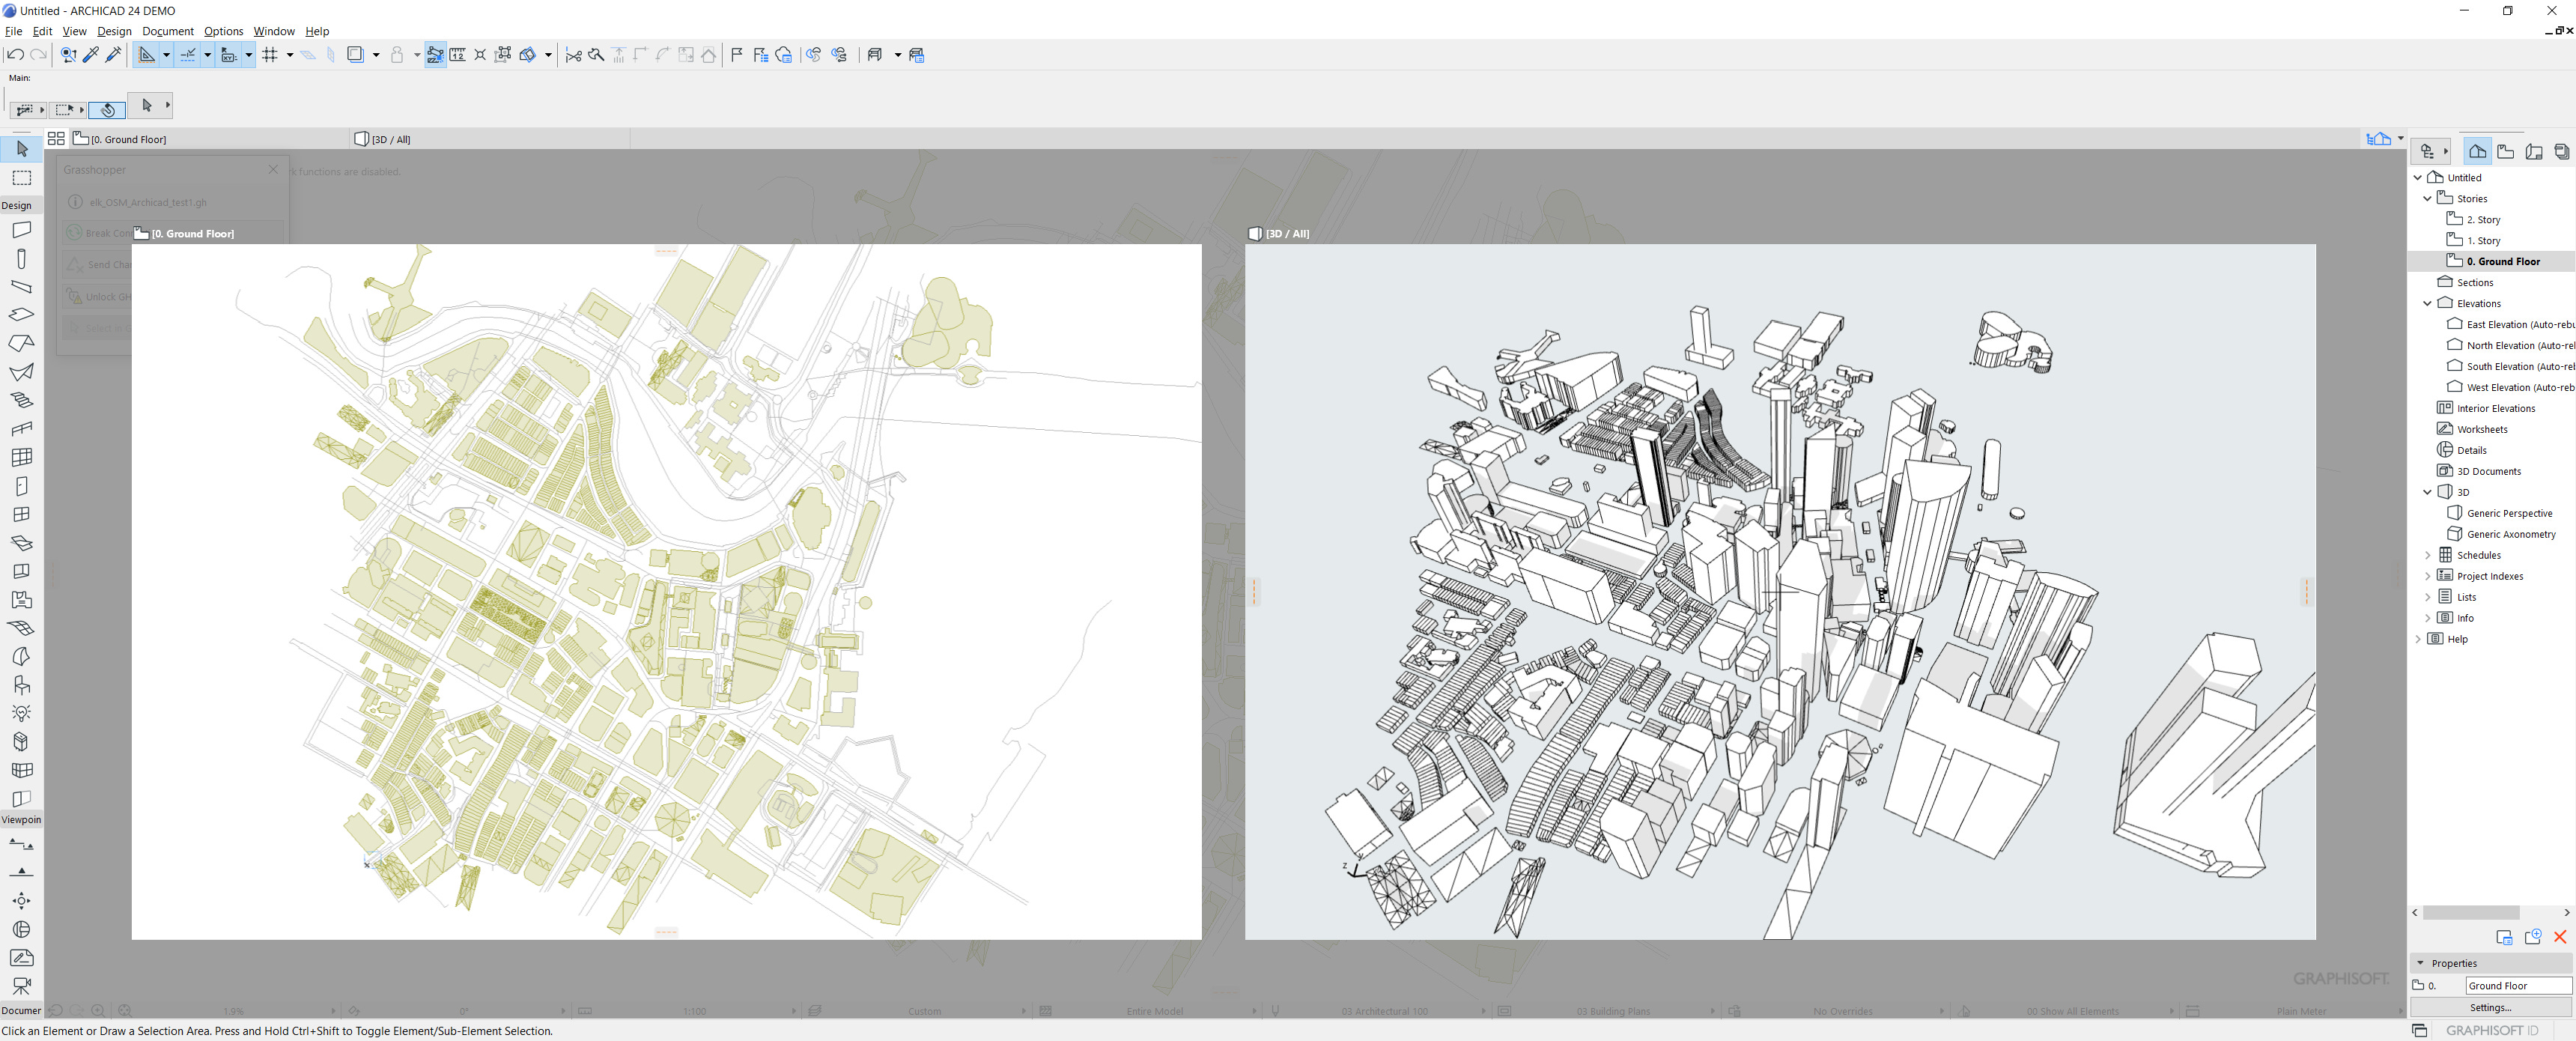Select the Object tool with chair icon
This screenshot has height=1041, width=2576.
[x=22, y=684]
